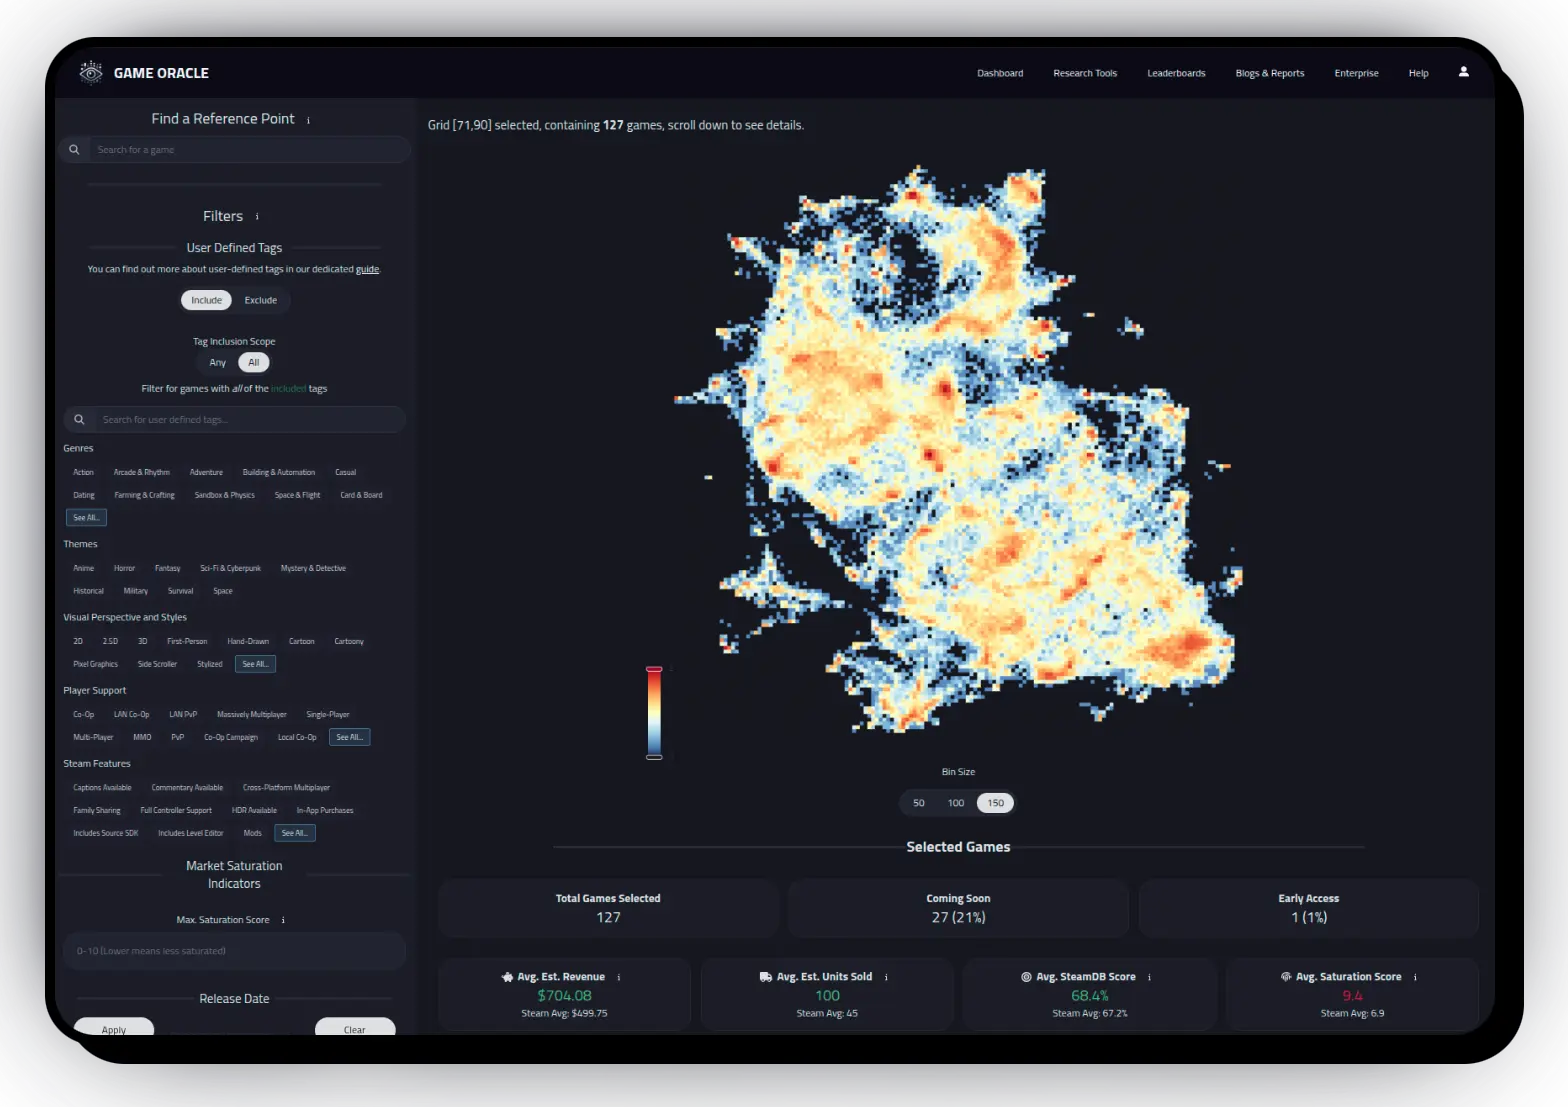
Task: Open the Research Tools menu
Action: (1085, 73)
